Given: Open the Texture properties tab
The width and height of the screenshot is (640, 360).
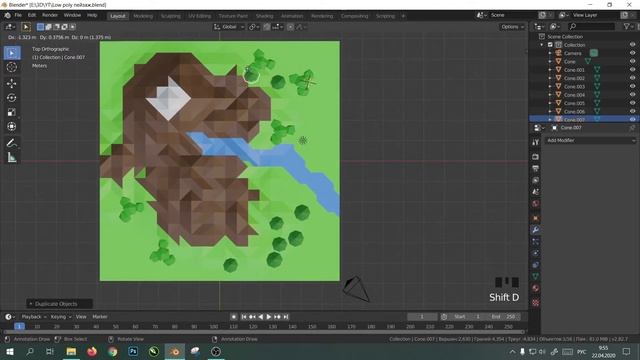Looking at the screenshot, I should click(536, 302).
